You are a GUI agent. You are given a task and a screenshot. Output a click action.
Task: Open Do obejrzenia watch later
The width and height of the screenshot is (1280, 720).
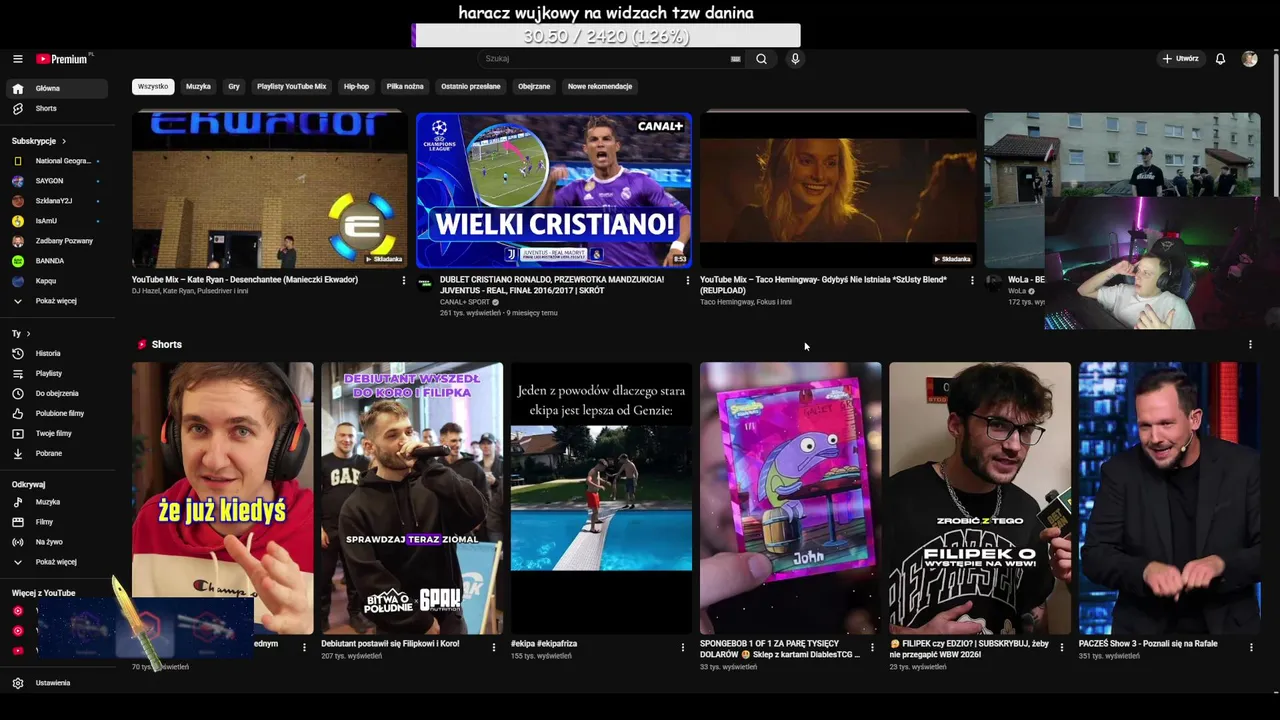point(56,393)
